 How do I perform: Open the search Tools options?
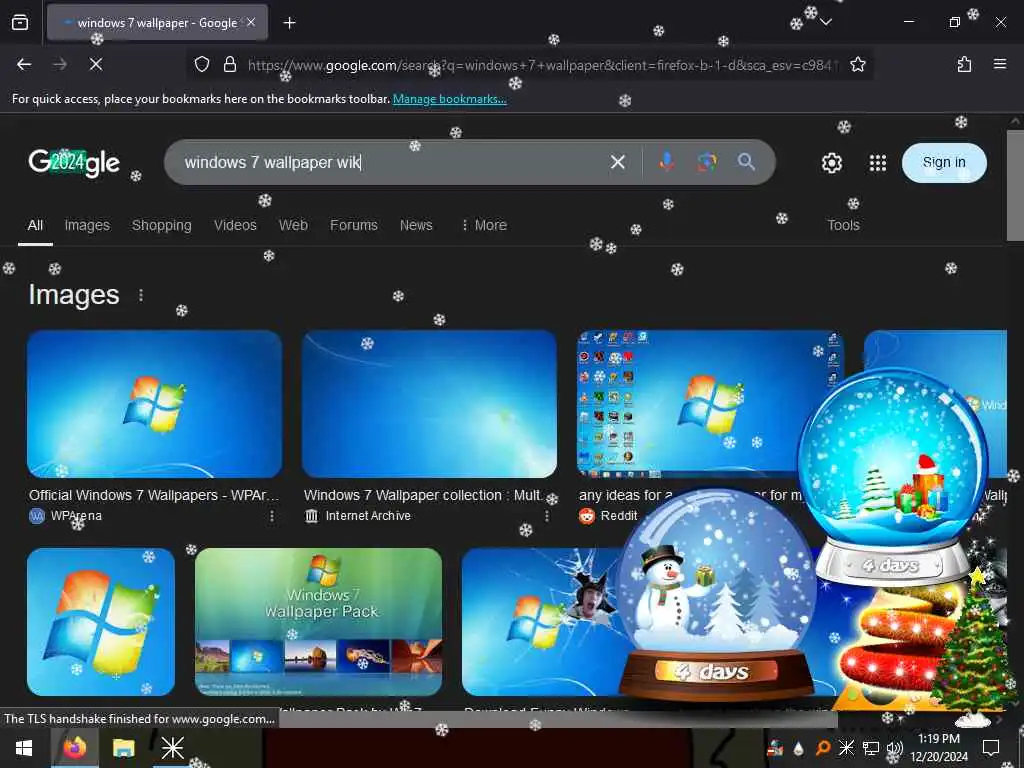point(843,225)
